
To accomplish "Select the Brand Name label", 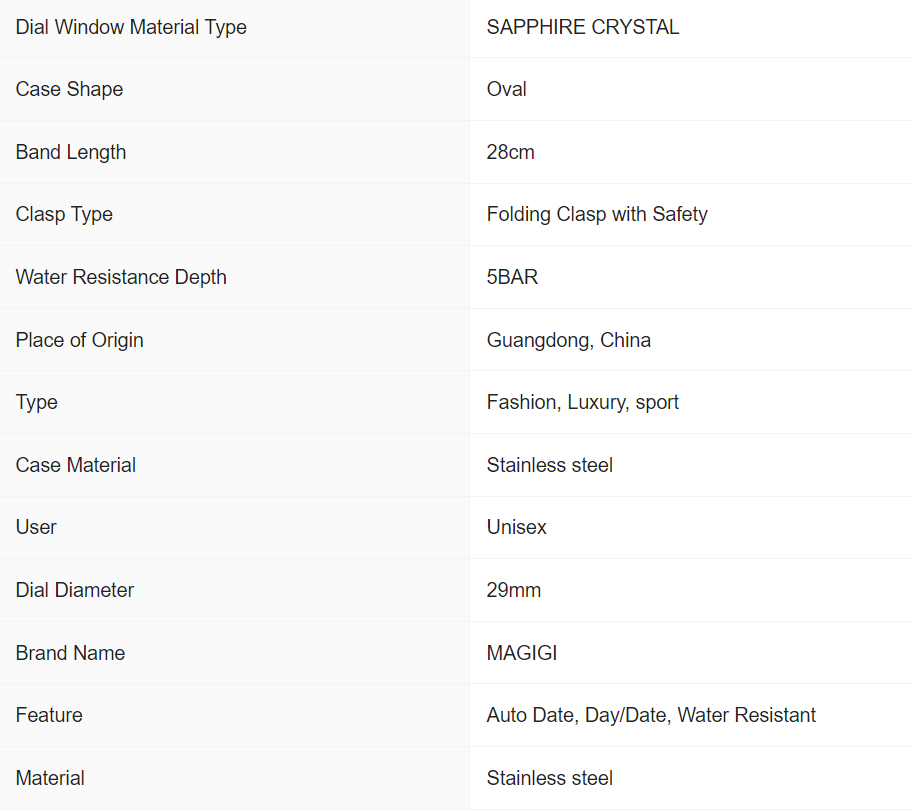I will pyautogui.click(x=70, y=653).
